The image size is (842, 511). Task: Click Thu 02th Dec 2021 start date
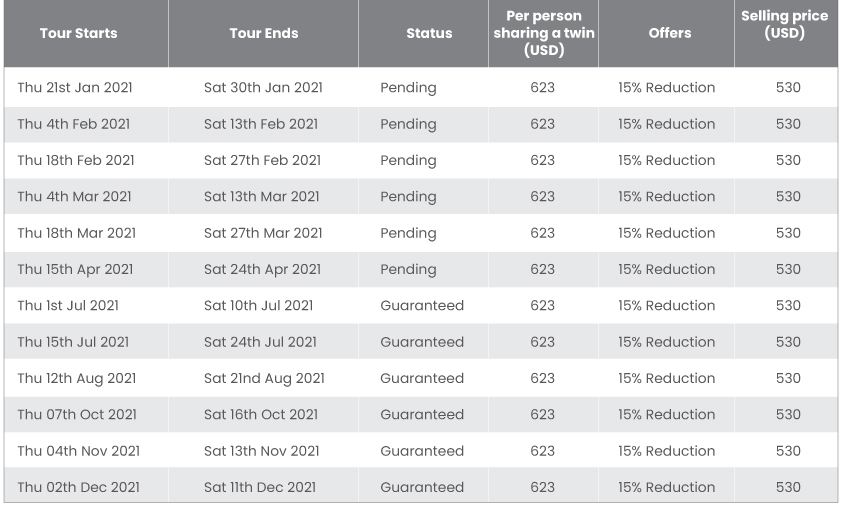click(78, 487)
